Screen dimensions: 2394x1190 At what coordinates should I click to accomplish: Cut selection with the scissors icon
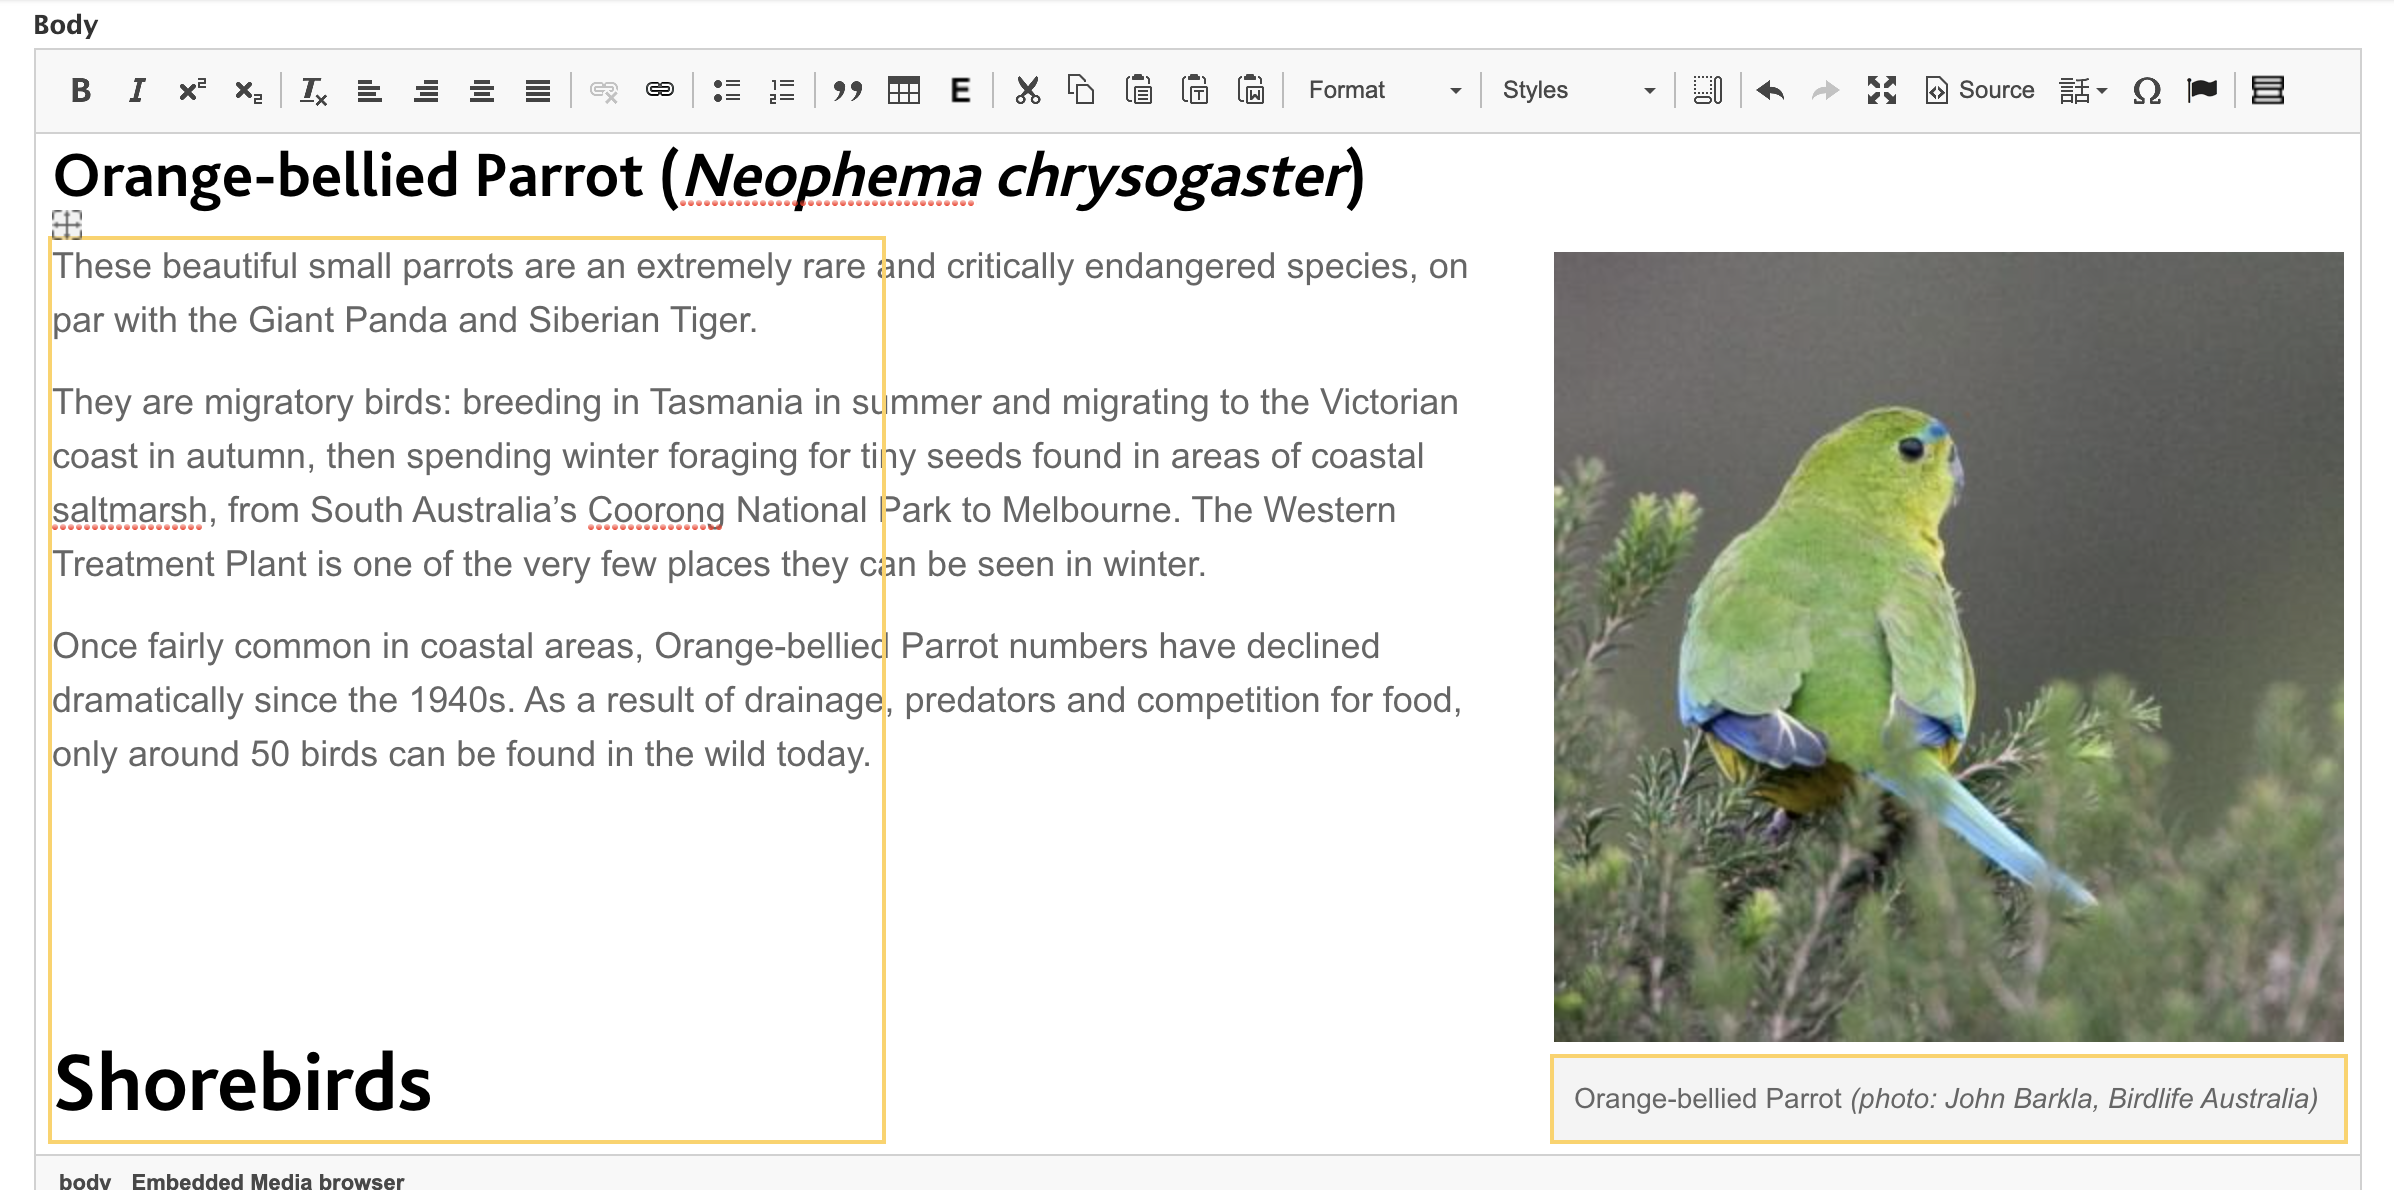coord(1027,91)
